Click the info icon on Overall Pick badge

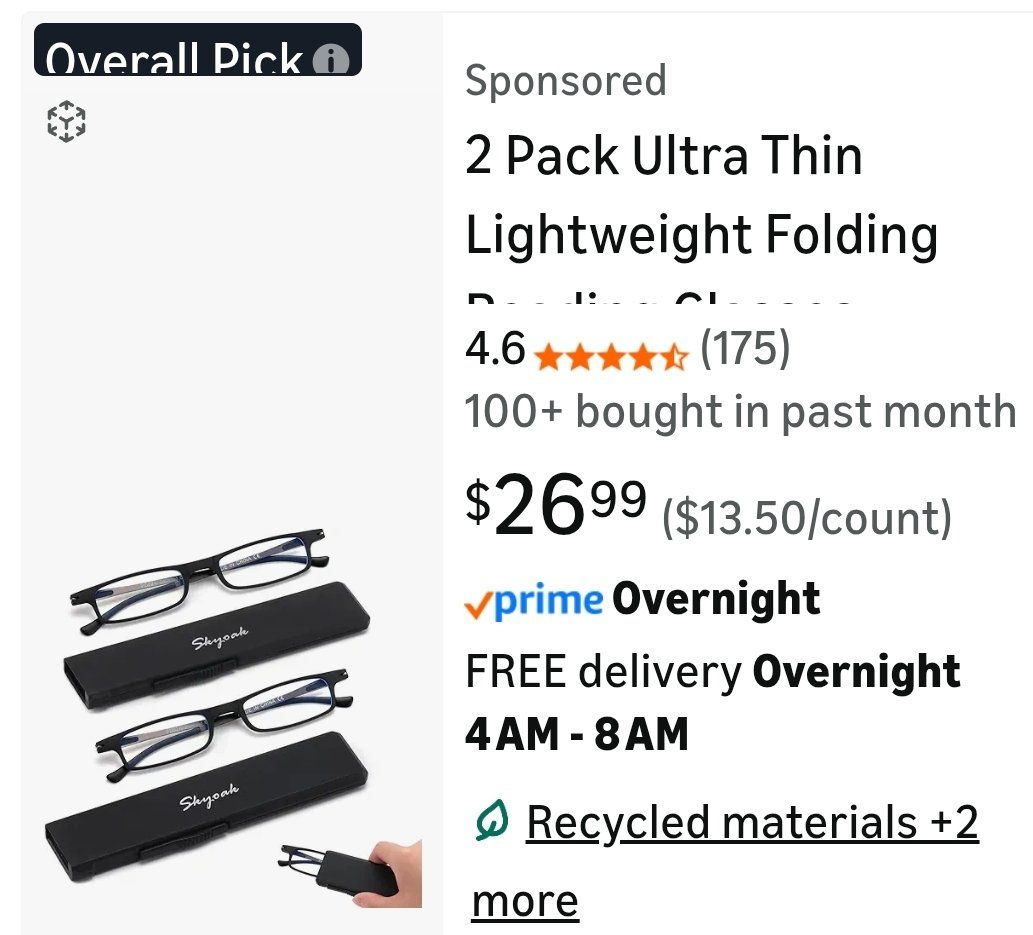(331, 62)
